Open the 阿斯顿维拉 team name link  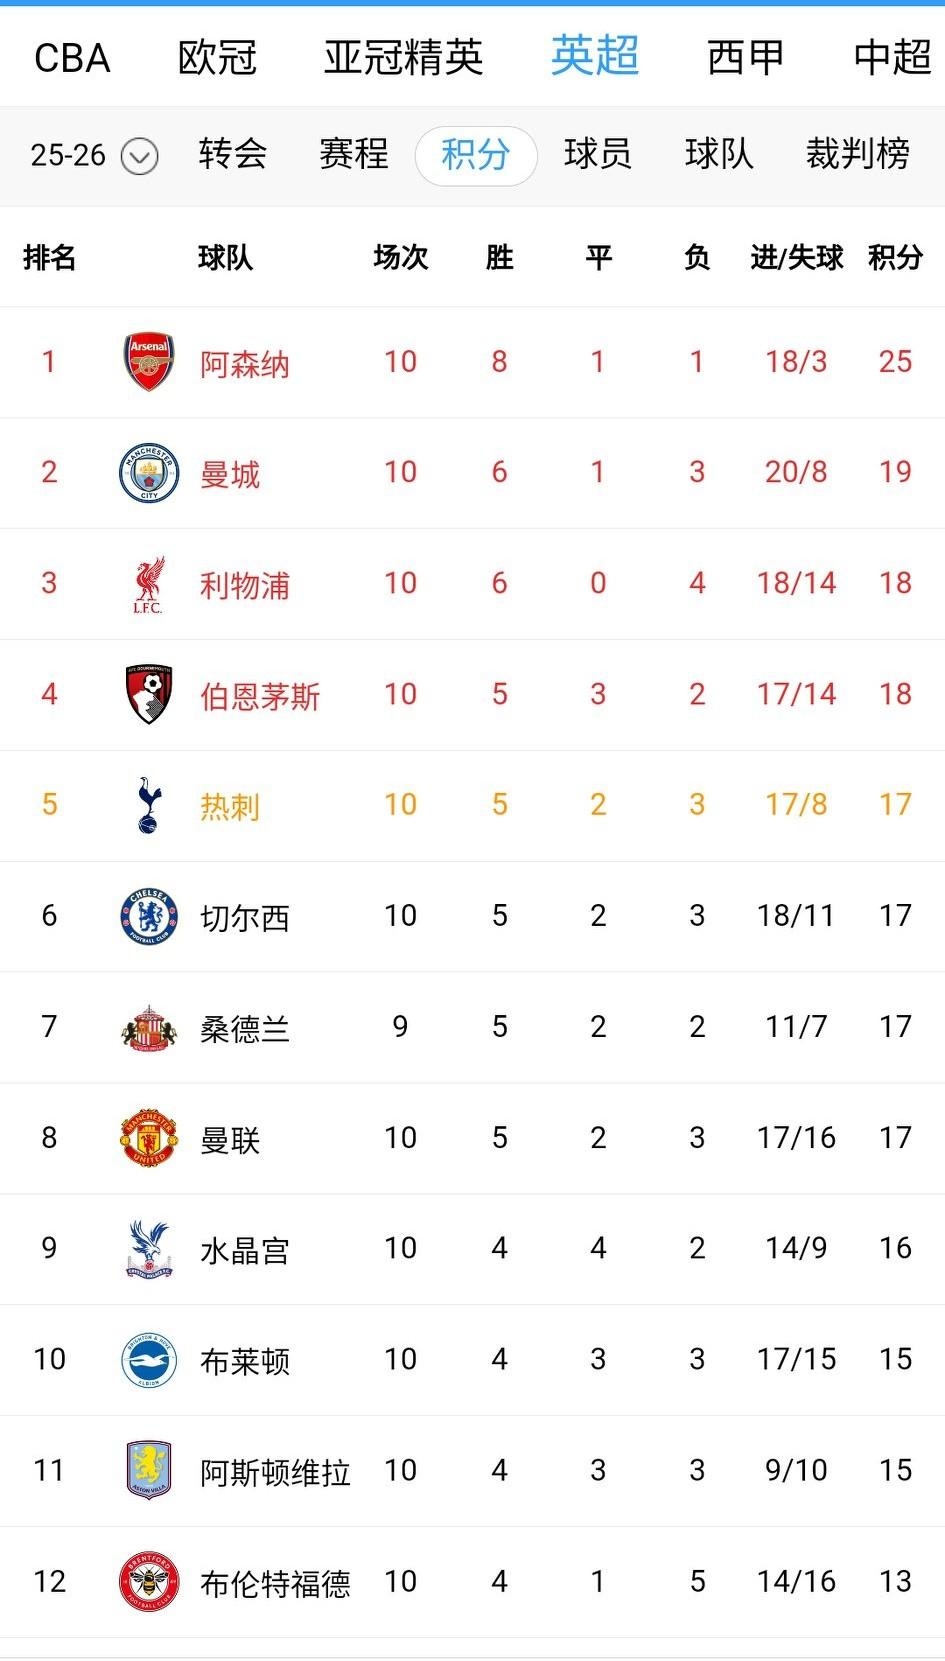coord(275,1472)
